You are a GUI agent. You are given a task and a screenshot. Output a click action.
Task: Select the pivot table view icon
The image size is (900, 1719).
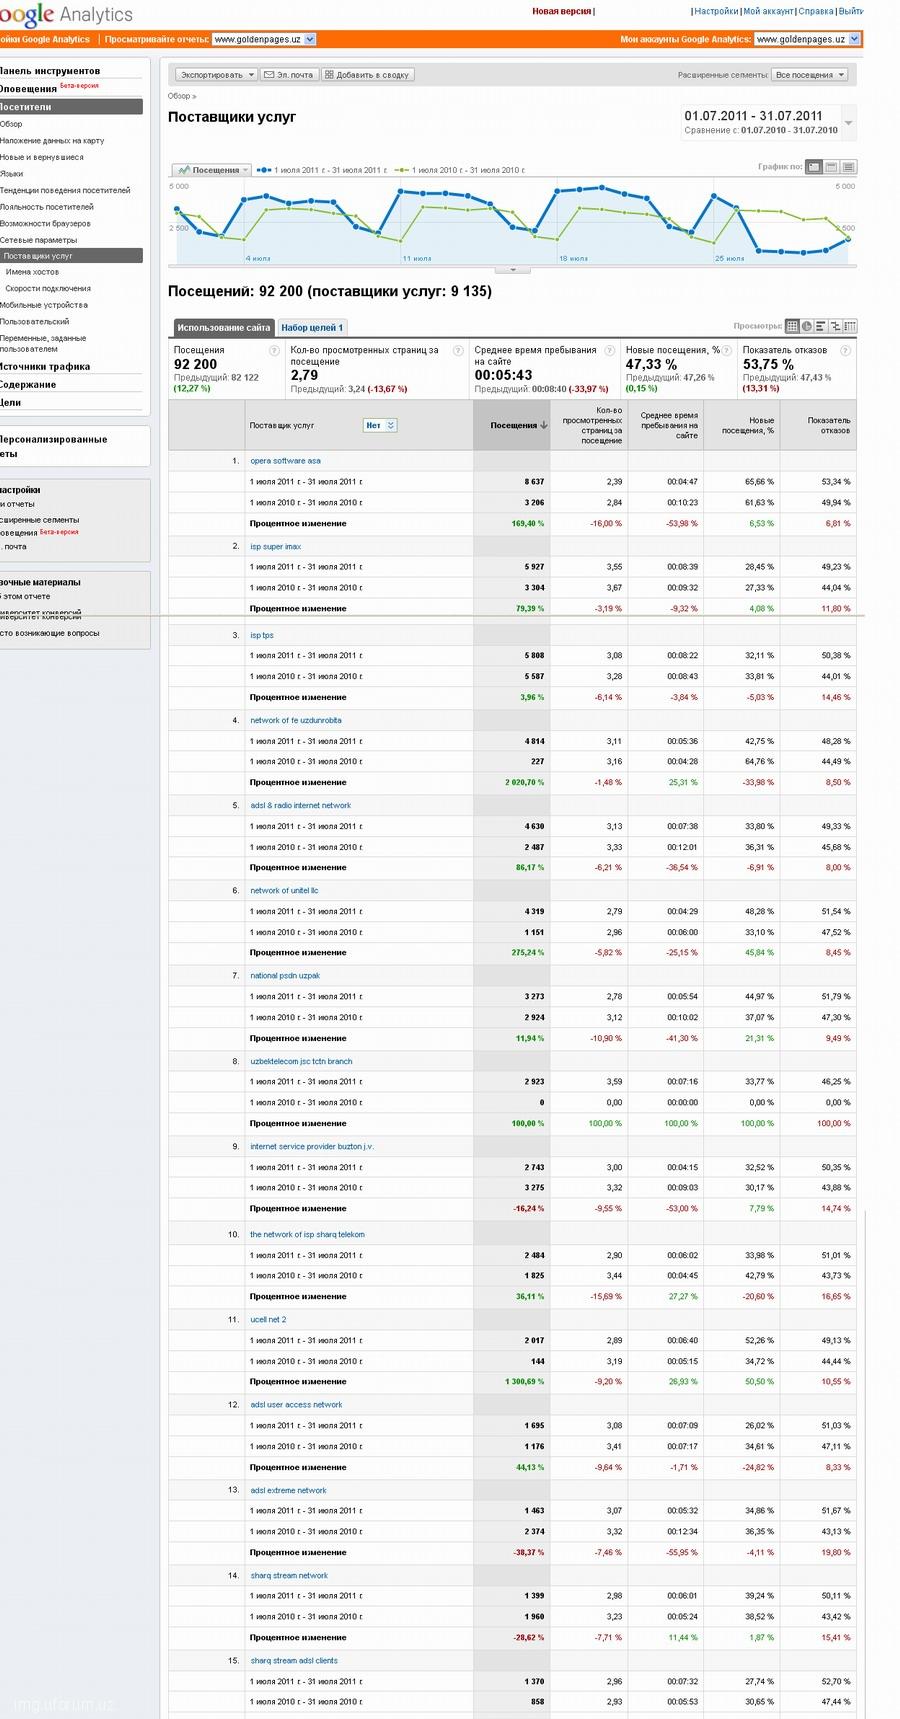(850, 326)
